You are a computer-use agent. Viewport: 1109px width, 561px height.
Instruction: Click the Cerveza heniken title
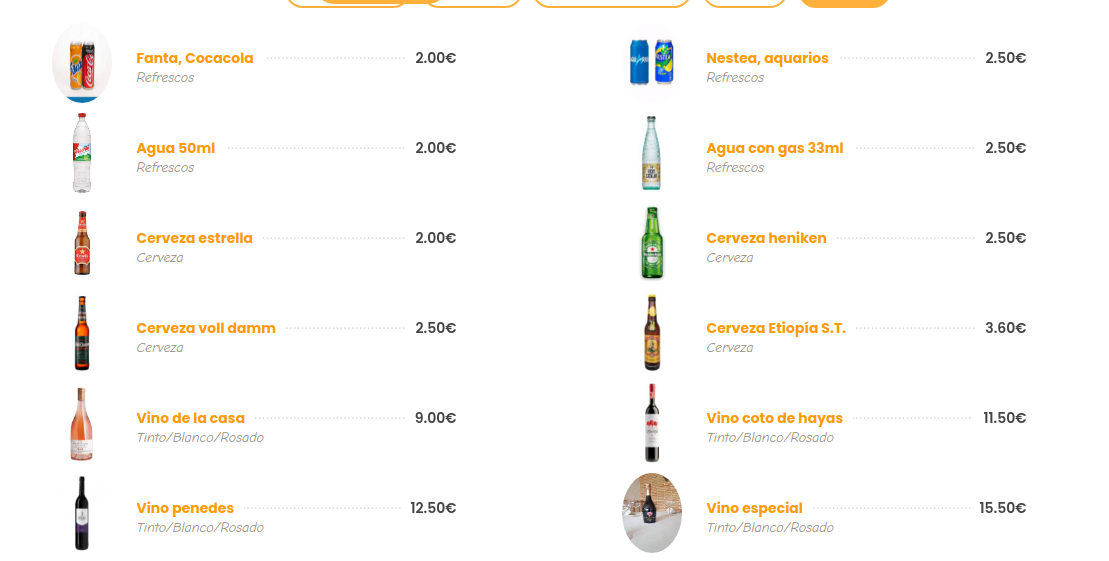click(x=766, y=238)
